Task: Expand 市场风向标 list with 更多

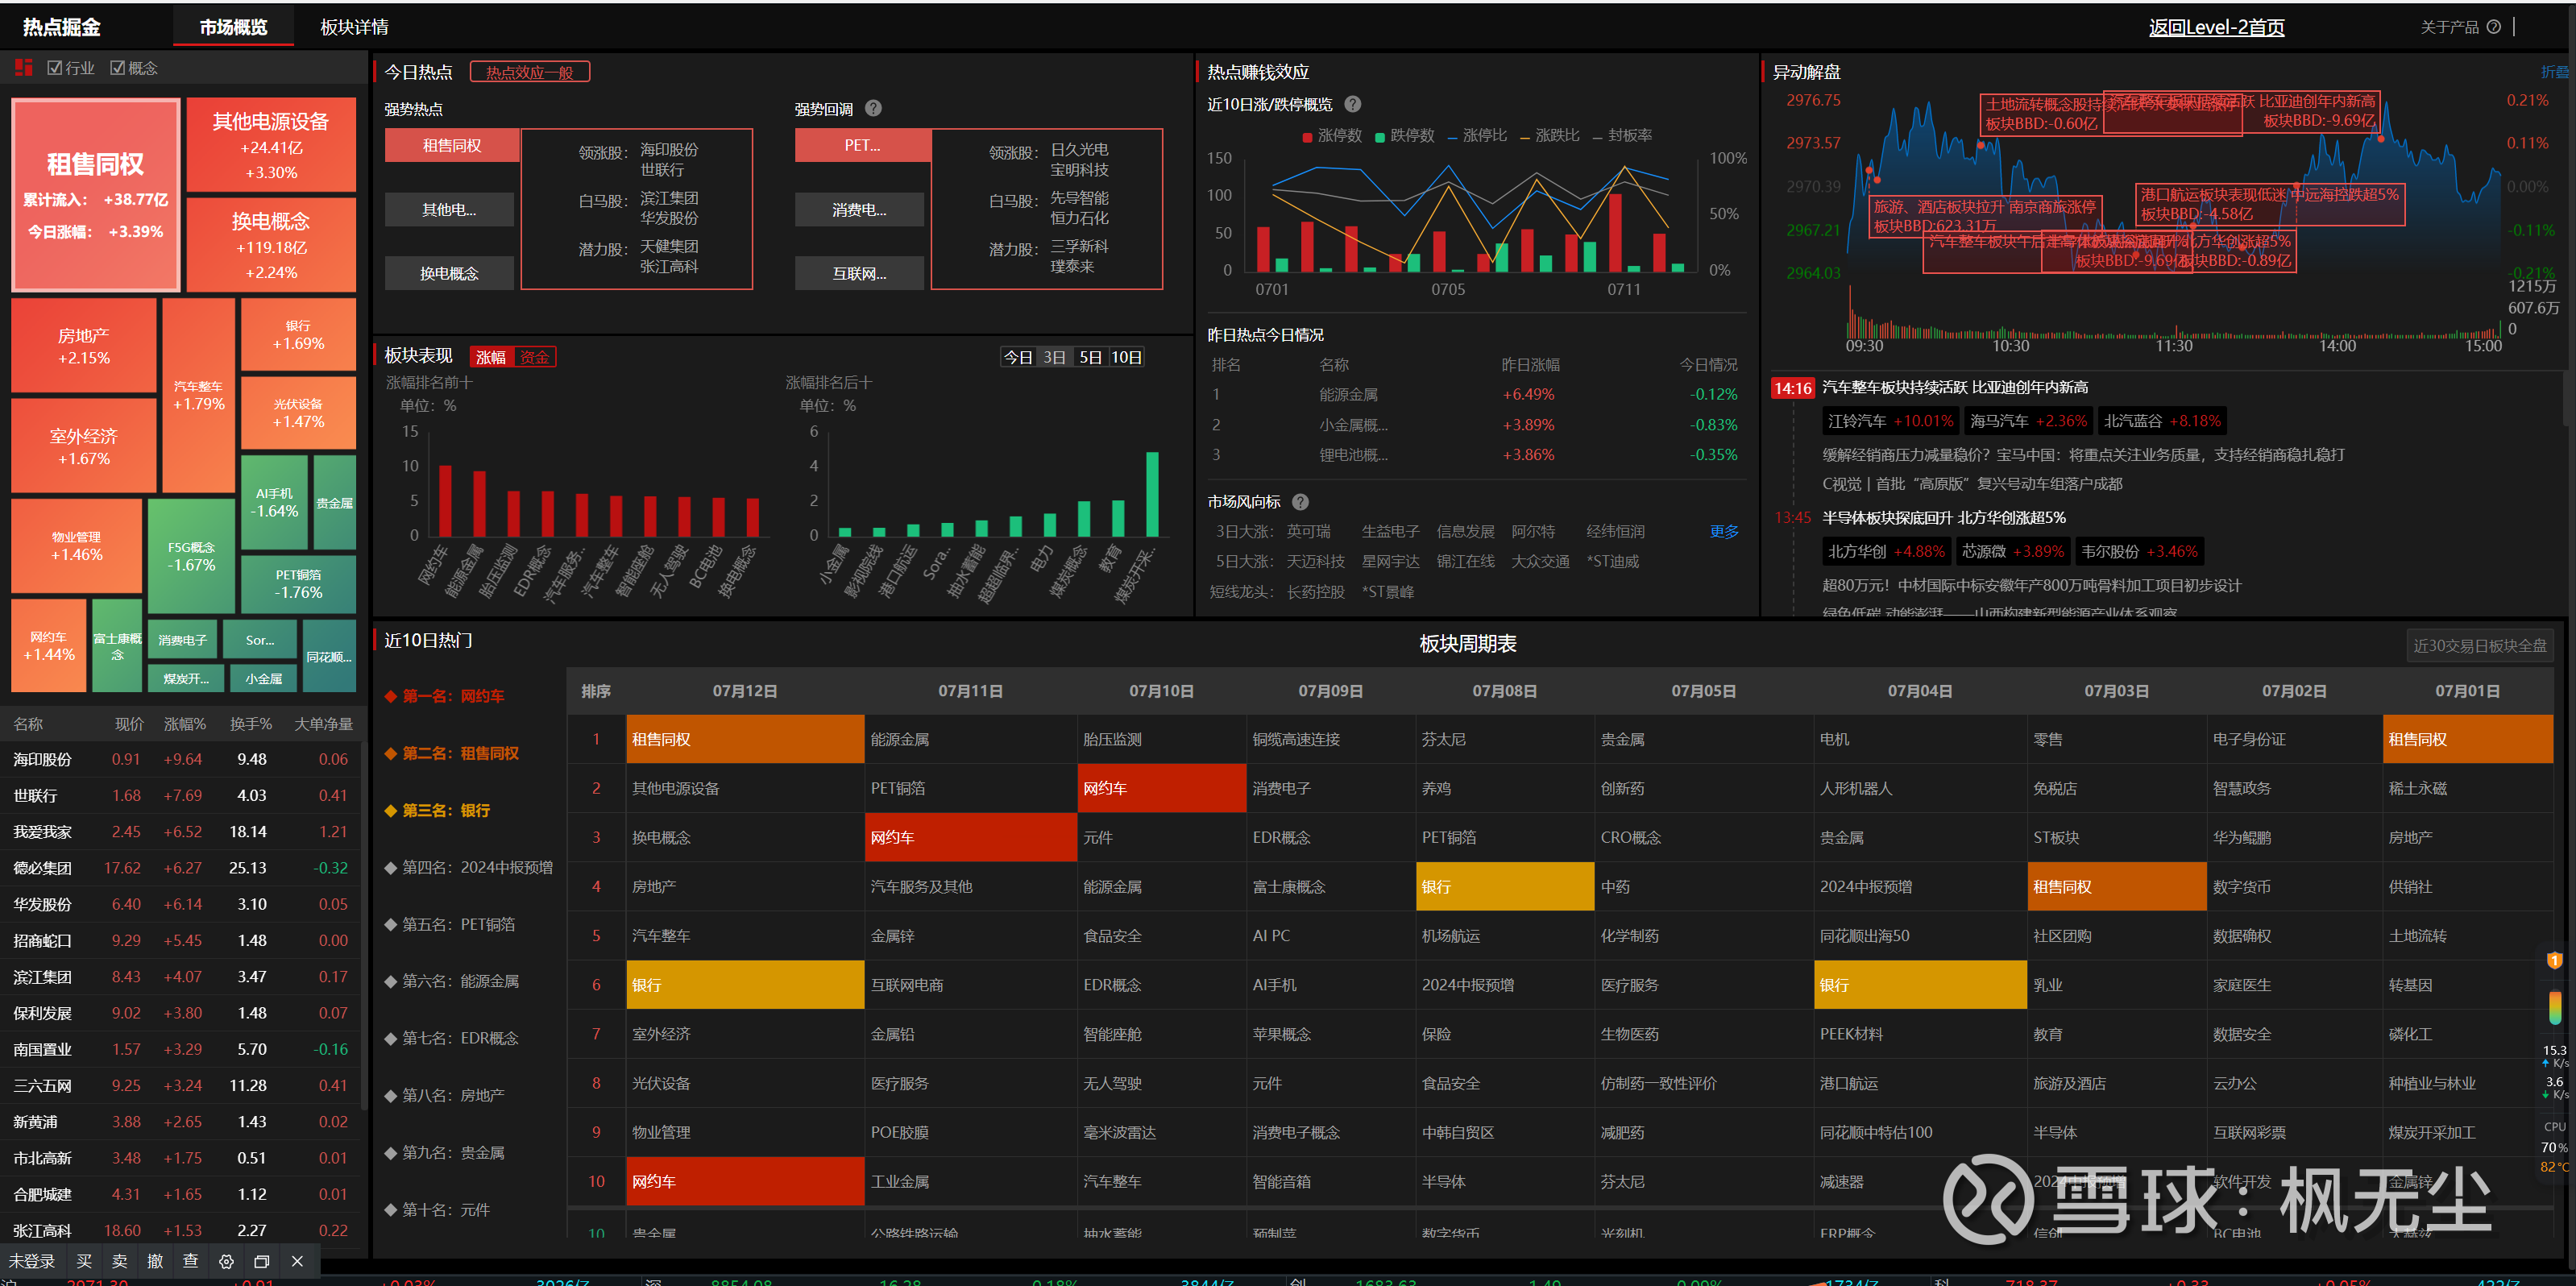Action: point(1724,531)
